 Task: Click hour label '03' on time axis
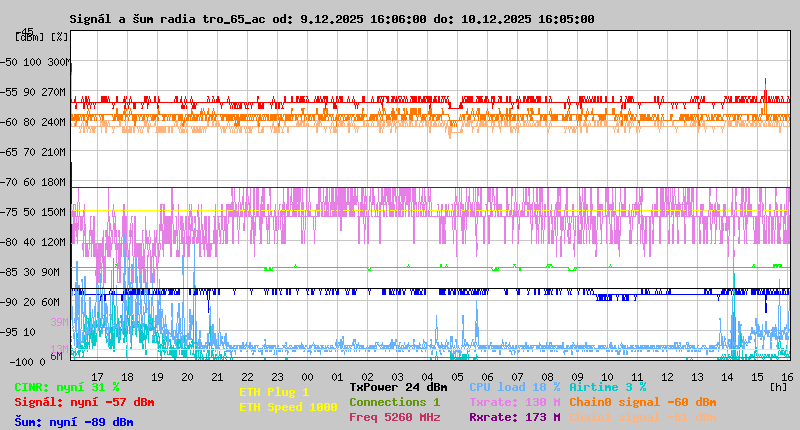[397, 377]
